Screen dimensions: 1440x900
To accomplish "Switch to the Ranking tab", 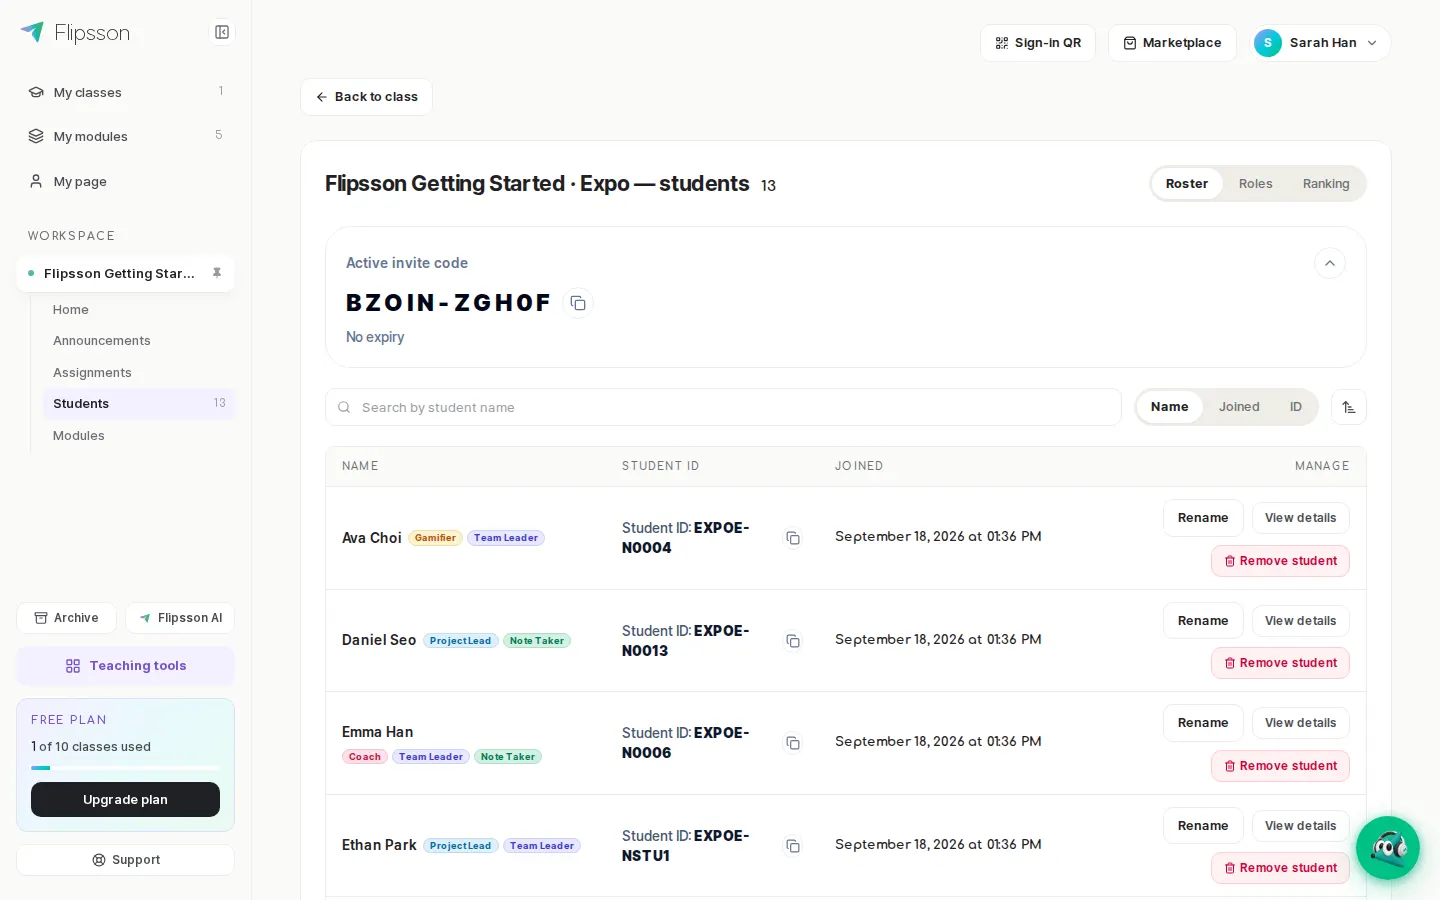I will point(1326,184).
